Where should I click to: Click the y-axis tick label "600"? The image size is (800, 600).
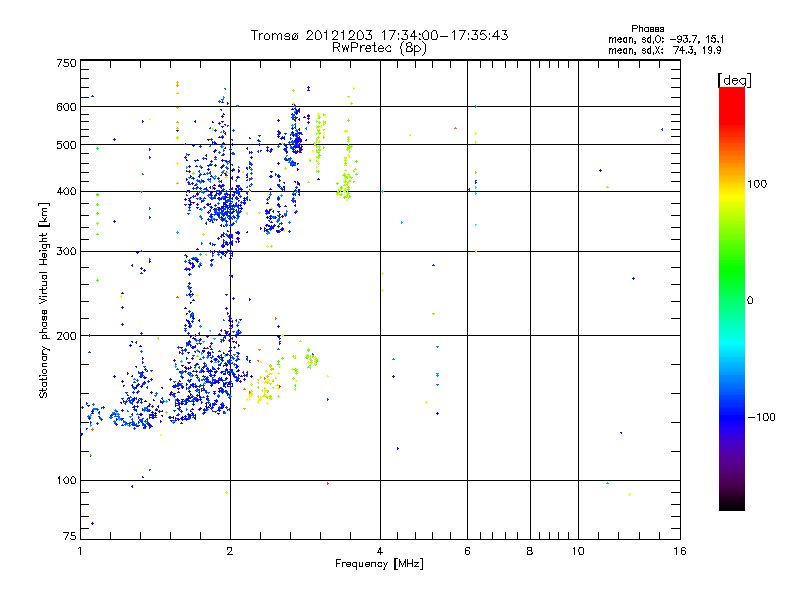66,107
